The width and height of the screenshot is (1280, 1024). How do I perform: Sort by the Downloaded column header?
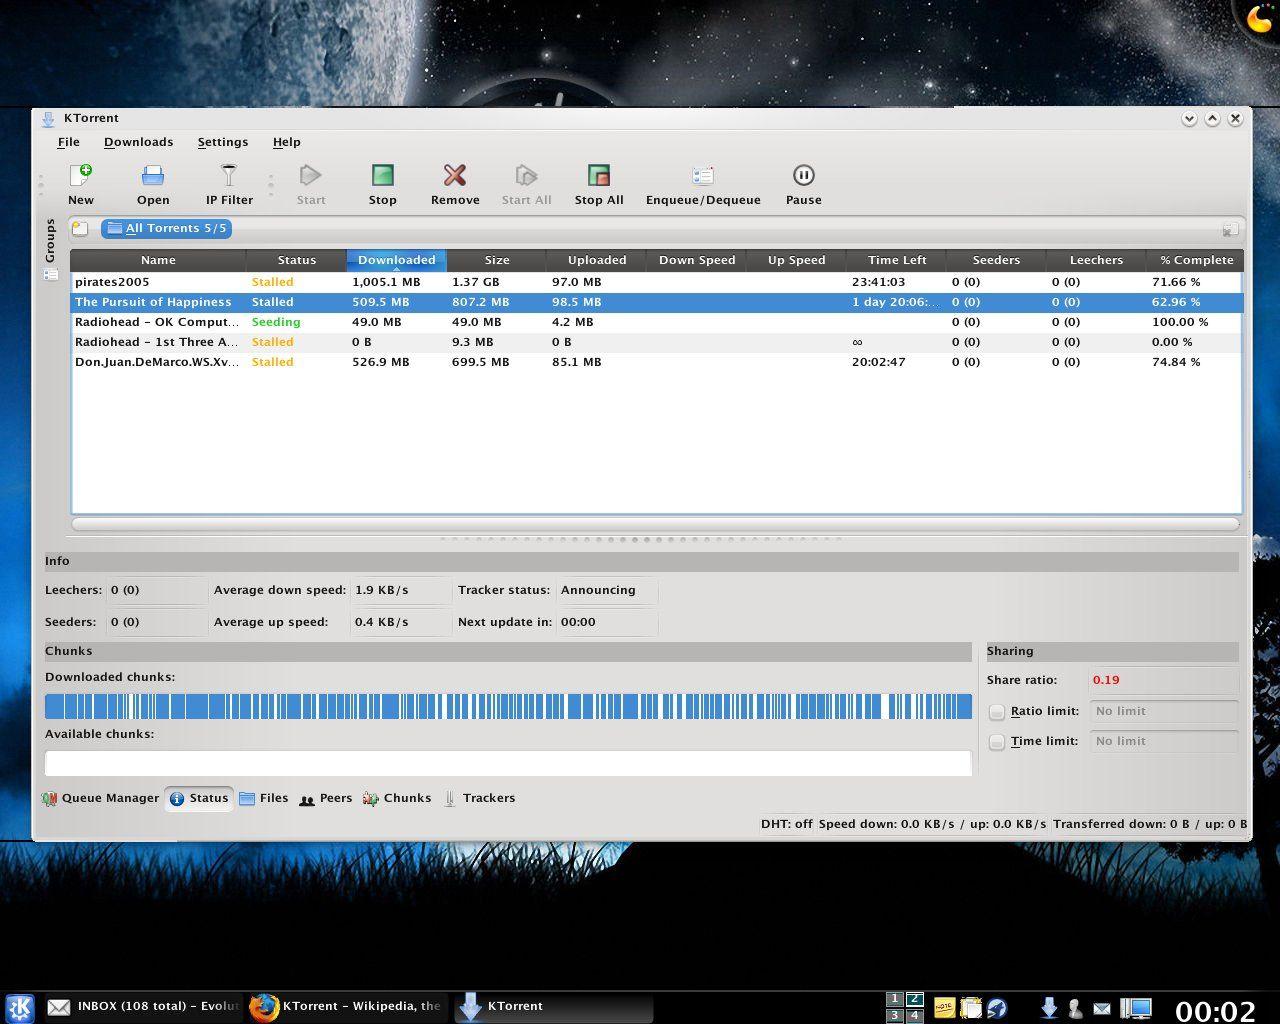coord(396,260)
